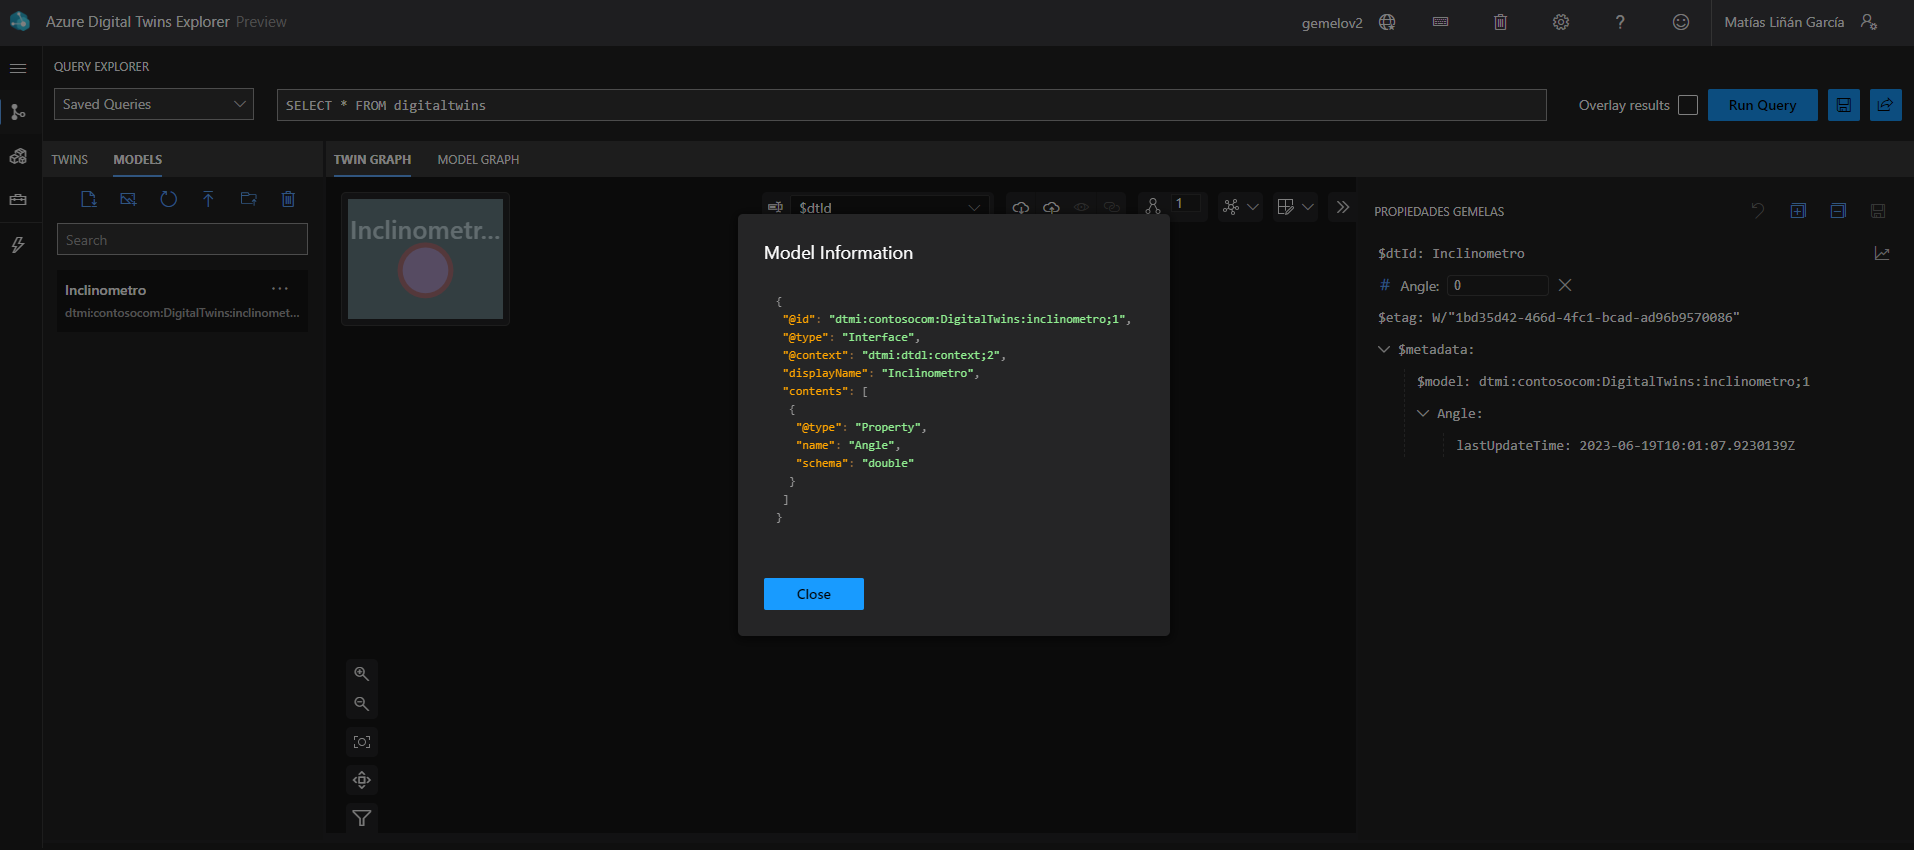
Task: Focus the models Search box
Action: (182, 240)
